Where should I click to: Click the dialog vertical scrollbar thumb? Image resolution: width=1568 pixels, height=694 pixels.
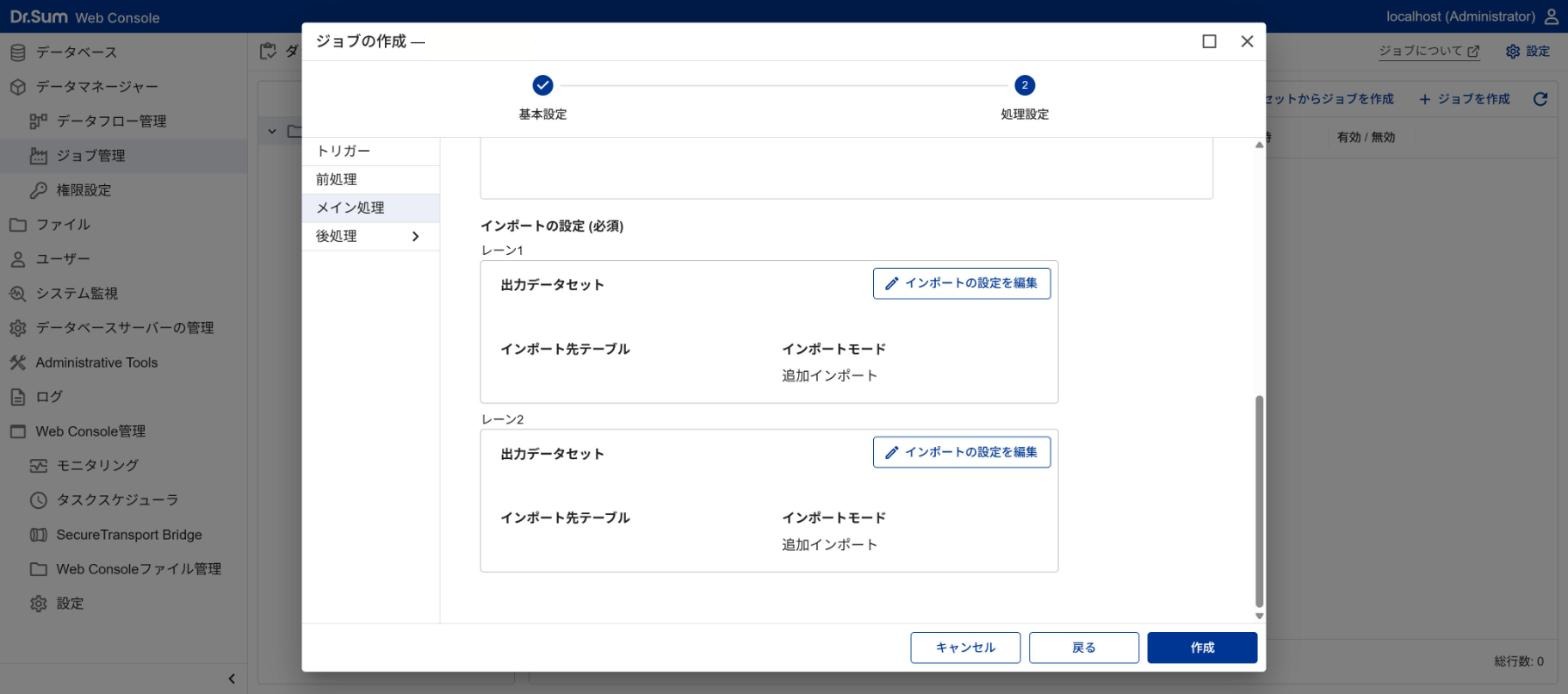1259,501
